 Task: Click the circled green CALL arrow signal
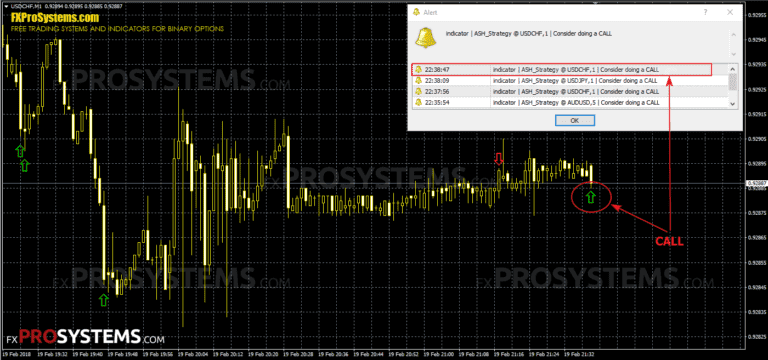[591, 198]
